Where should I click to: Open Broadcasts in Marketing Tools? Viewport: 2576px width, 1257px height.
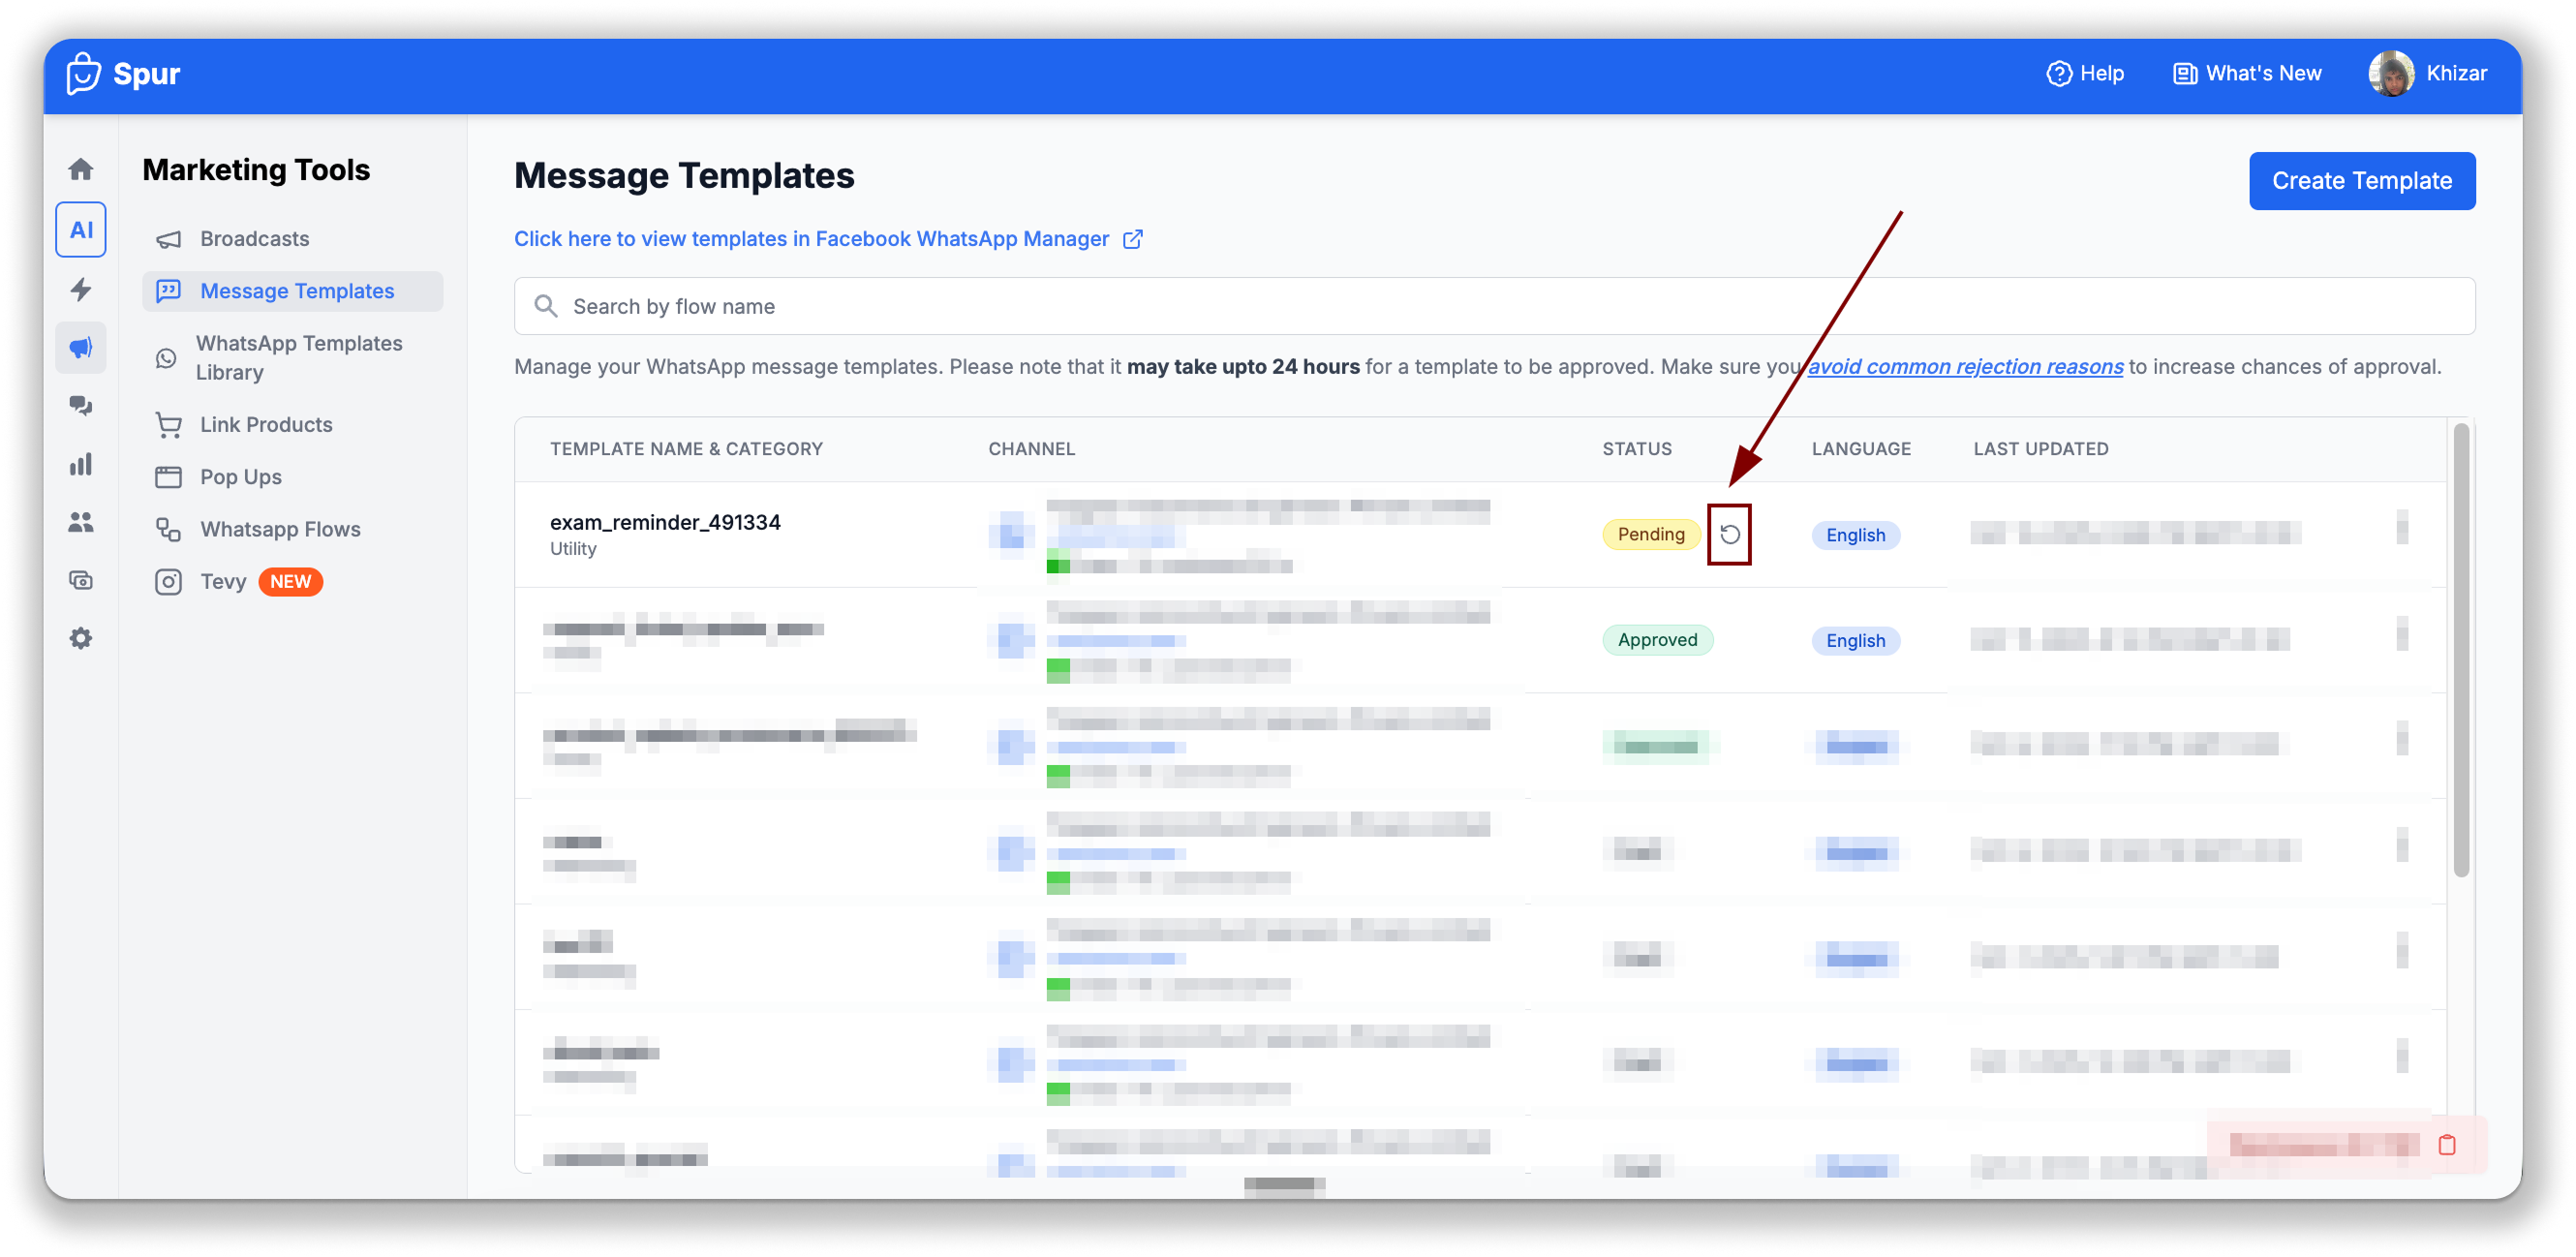click(x=254, y=239)
